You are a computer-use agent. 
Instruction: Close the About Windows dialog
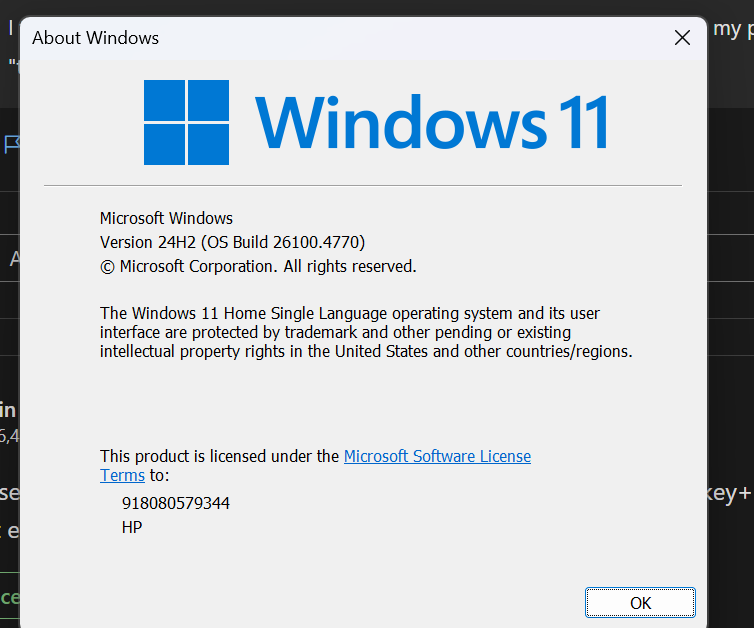682,38
